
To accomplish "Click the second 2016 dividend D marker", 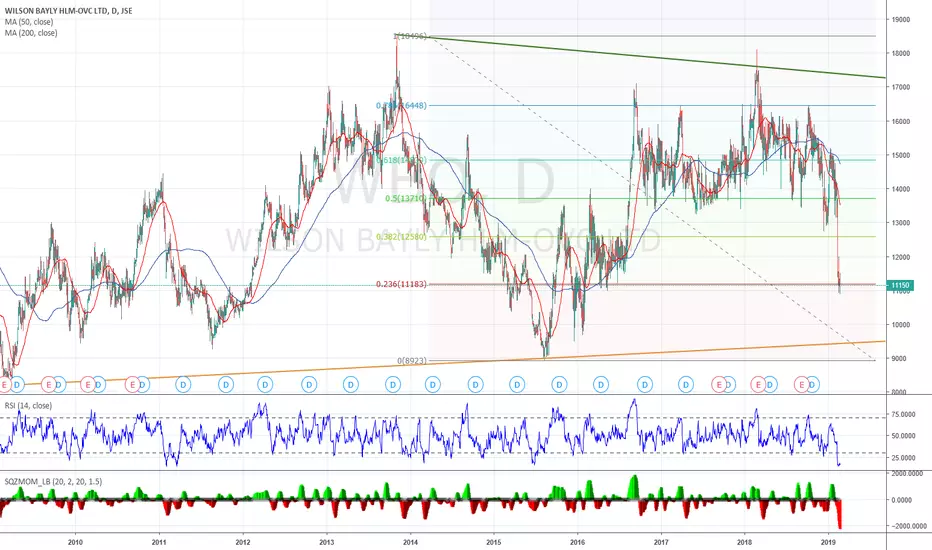I will click(x=645, y=385).
